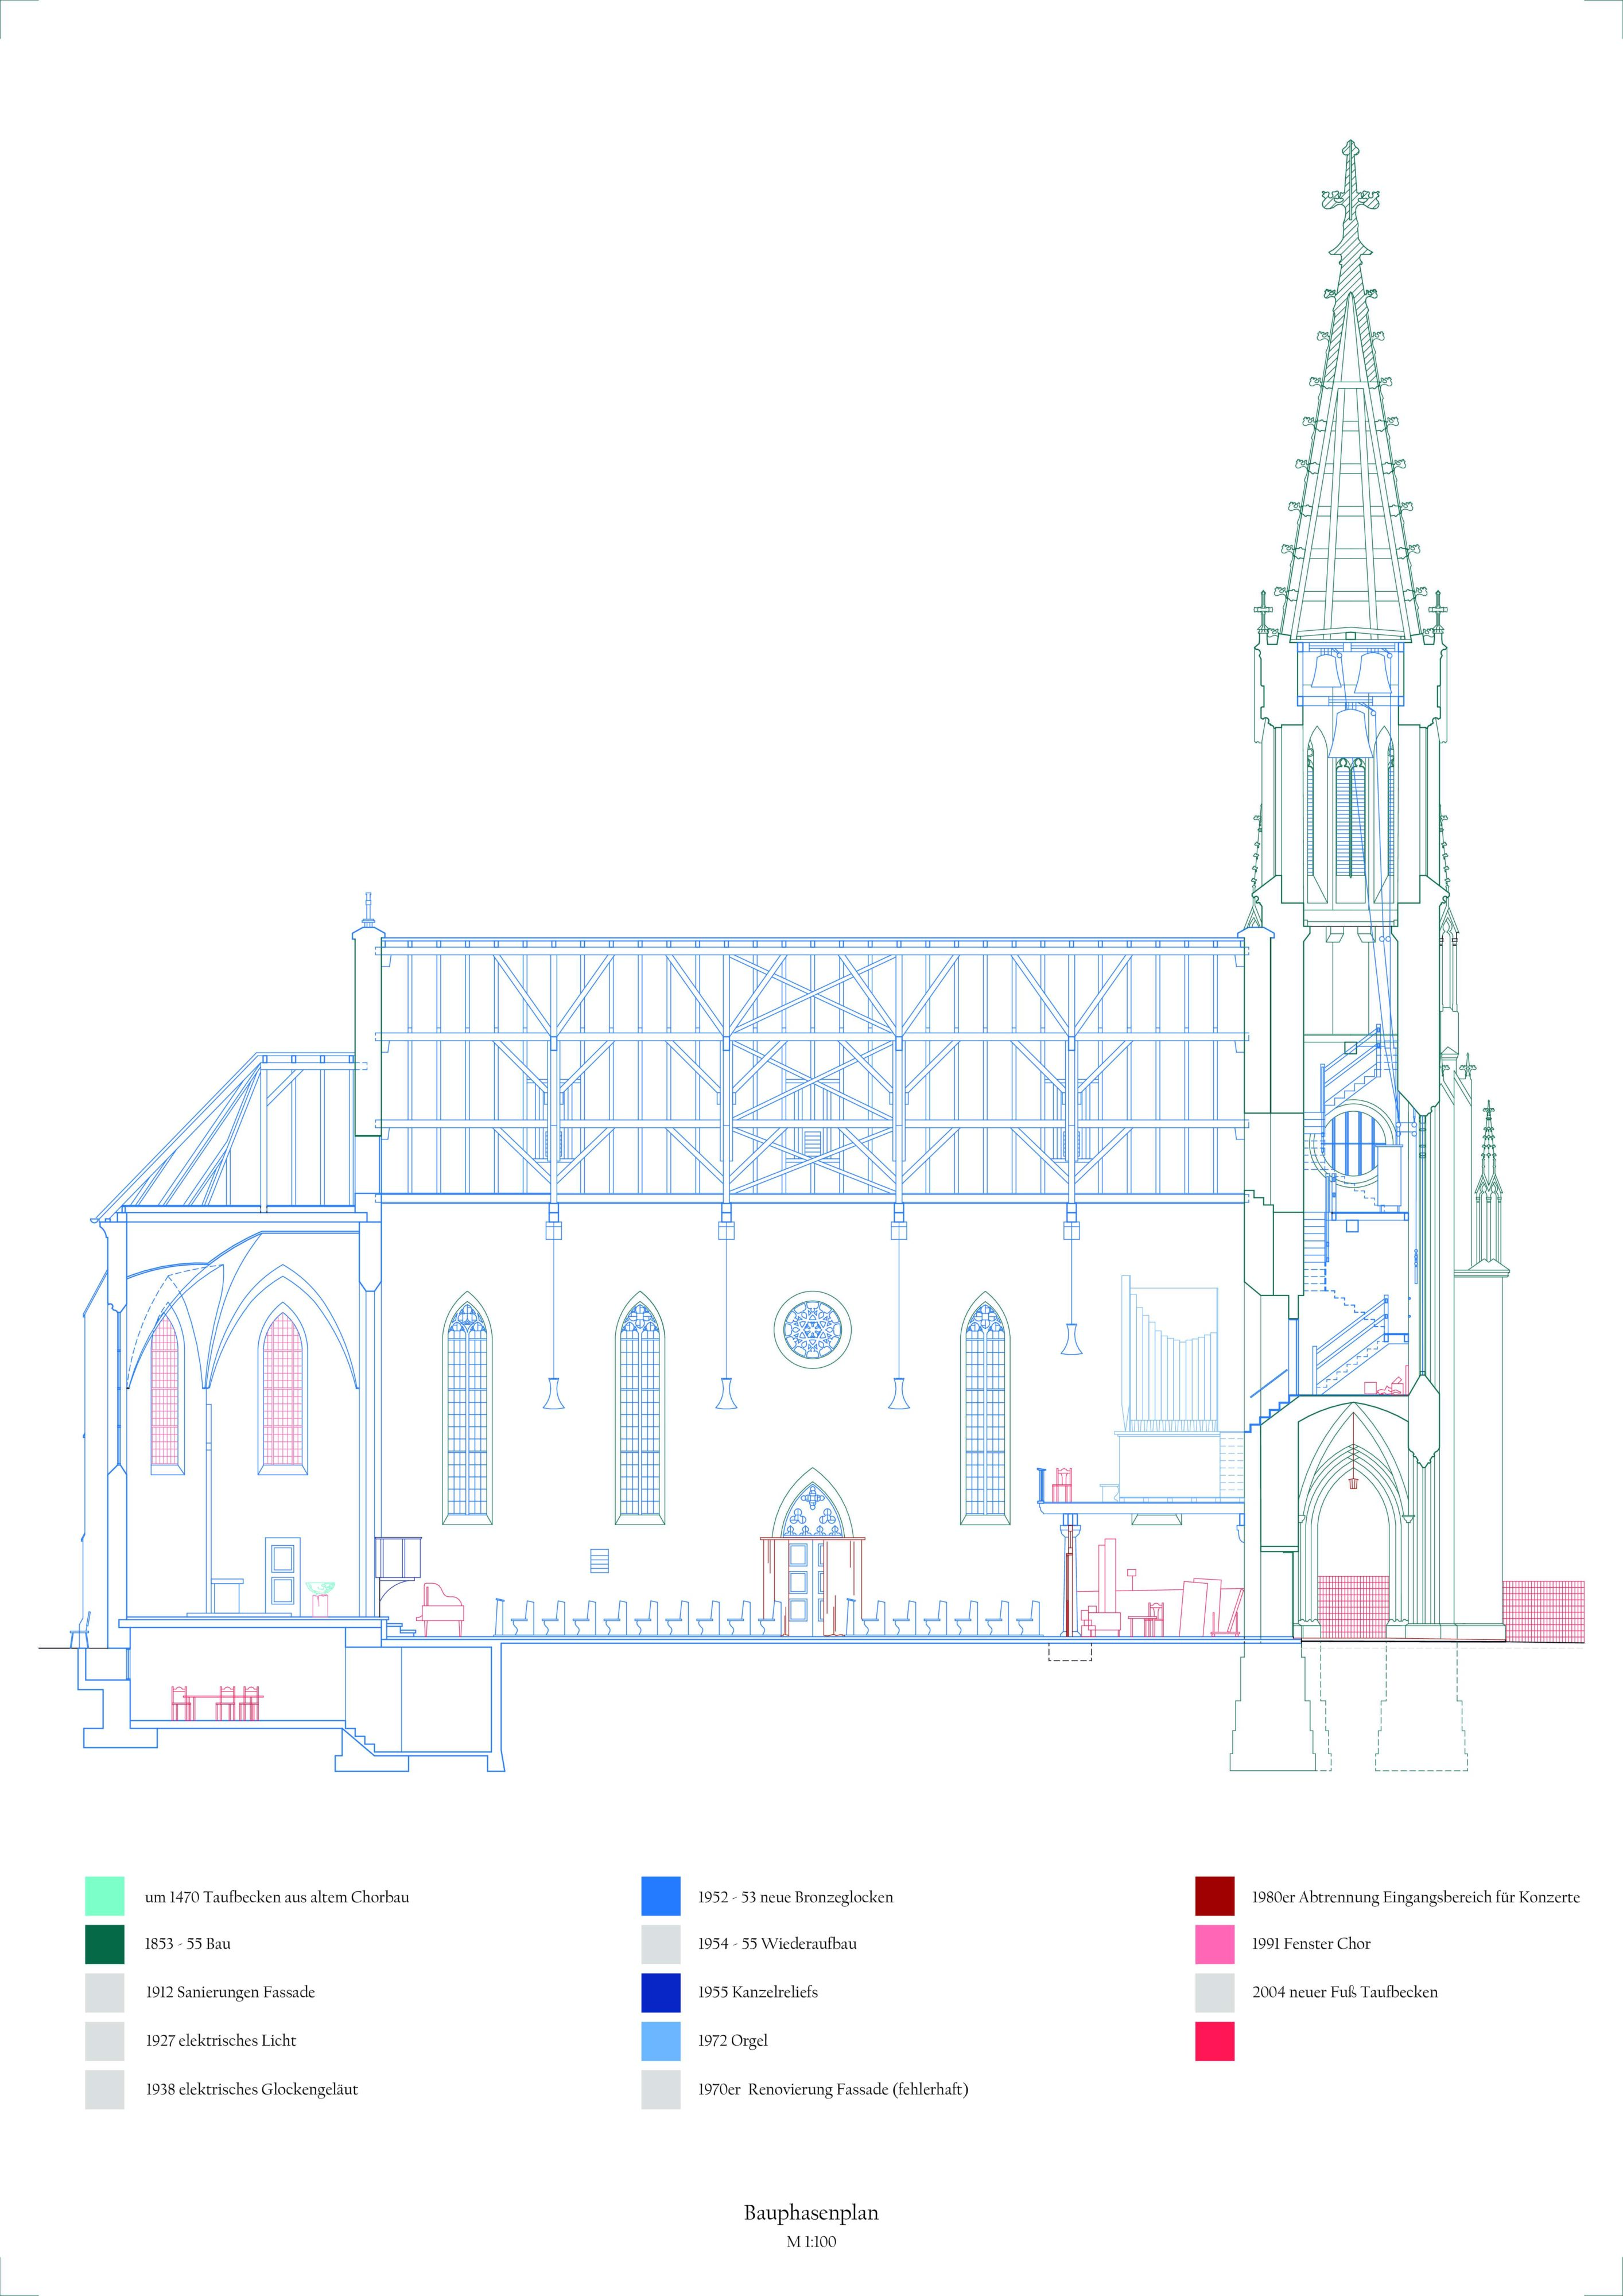The width and height of the screenshot is (1623, 2296).
Task: Click the text '1938 elektrisches Glockengeläut'
Action: click(252, 2089)
